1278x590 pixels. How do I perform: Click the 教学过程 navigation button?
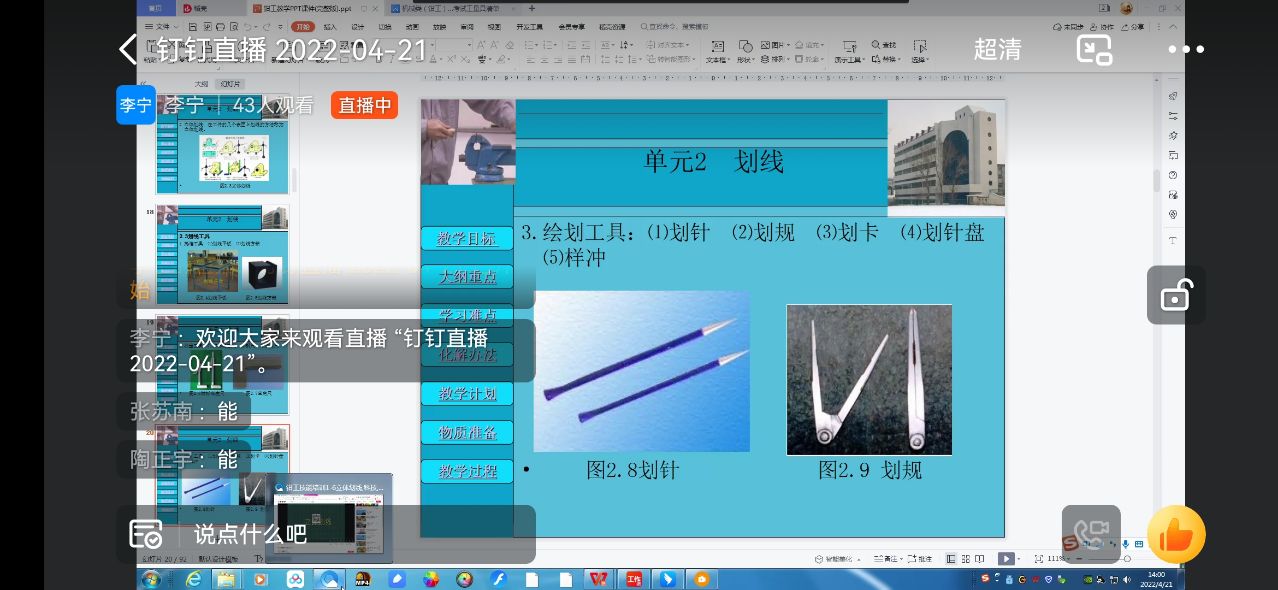tap(467, 471)
